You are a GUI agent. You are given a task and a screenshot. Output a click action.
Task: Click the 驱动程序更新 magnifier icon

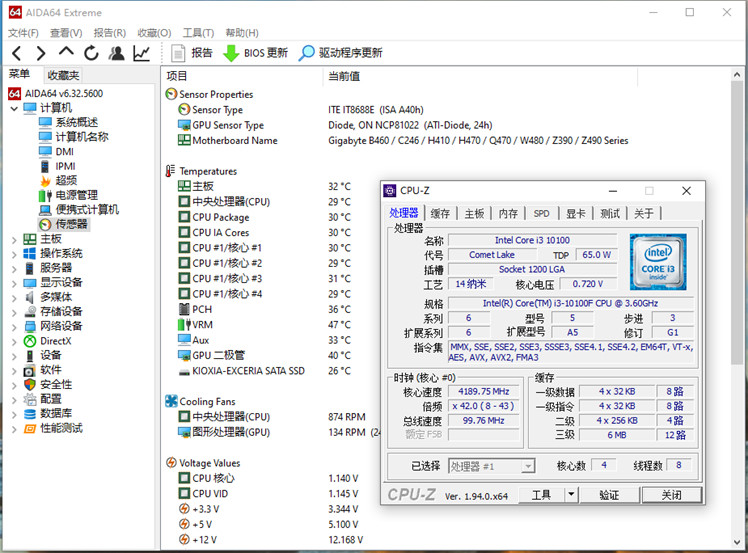tap(307, 53)
